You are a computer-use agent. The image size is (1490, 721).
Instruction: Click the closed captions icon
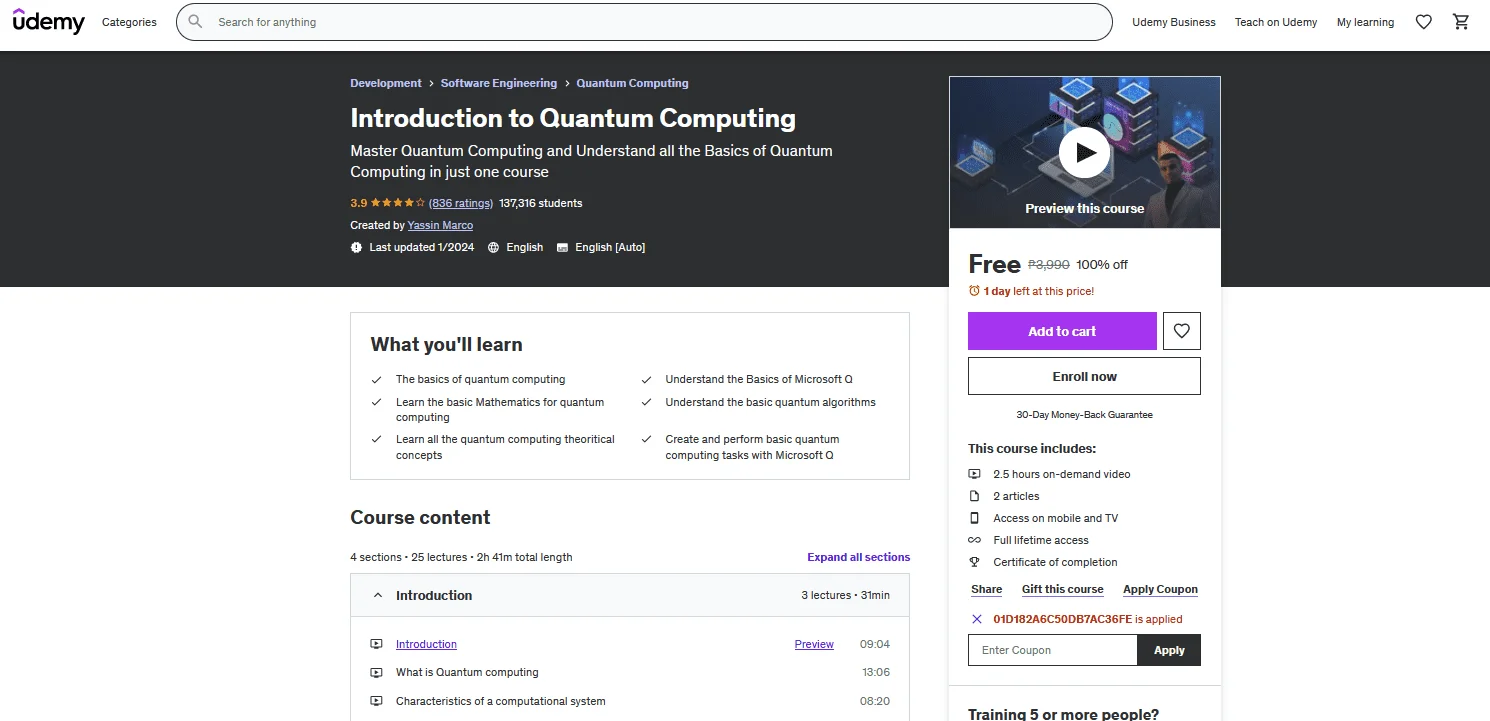coord(562,247)
